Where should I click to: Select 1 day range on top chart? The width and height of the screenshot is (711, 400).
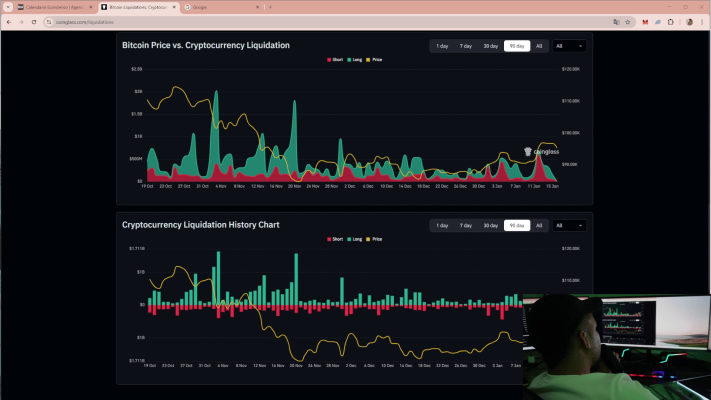tap(442, 46)
